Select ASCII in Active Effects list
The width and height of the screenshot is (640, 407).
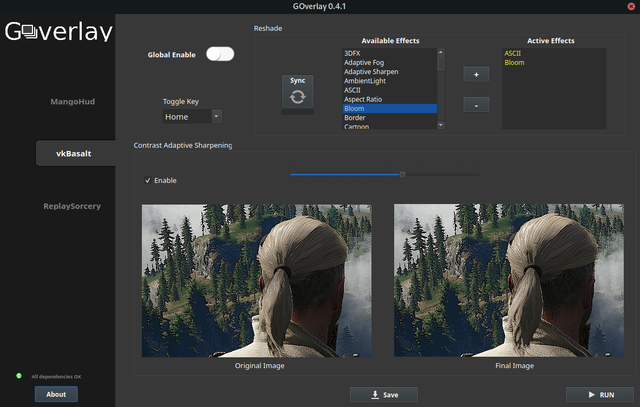[x=513, y=52]
